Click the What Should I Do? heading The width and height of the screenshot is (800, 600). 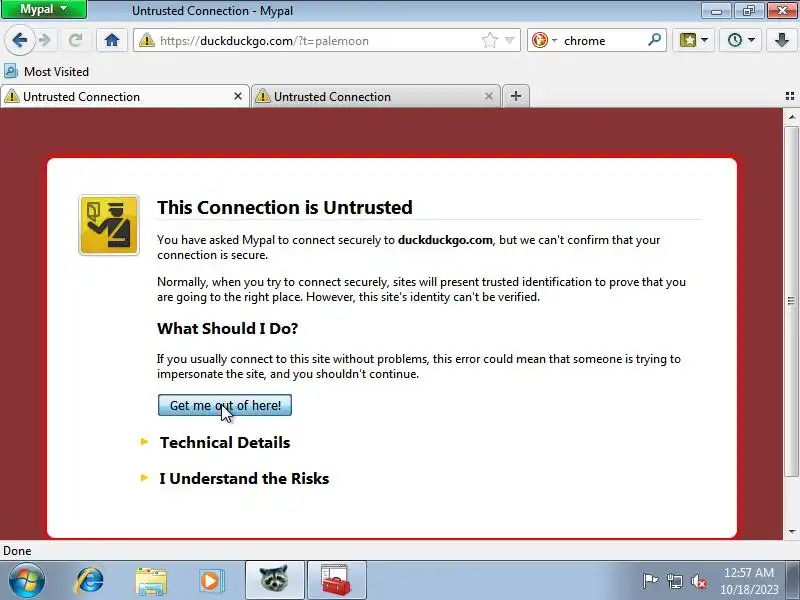point(228,328)
